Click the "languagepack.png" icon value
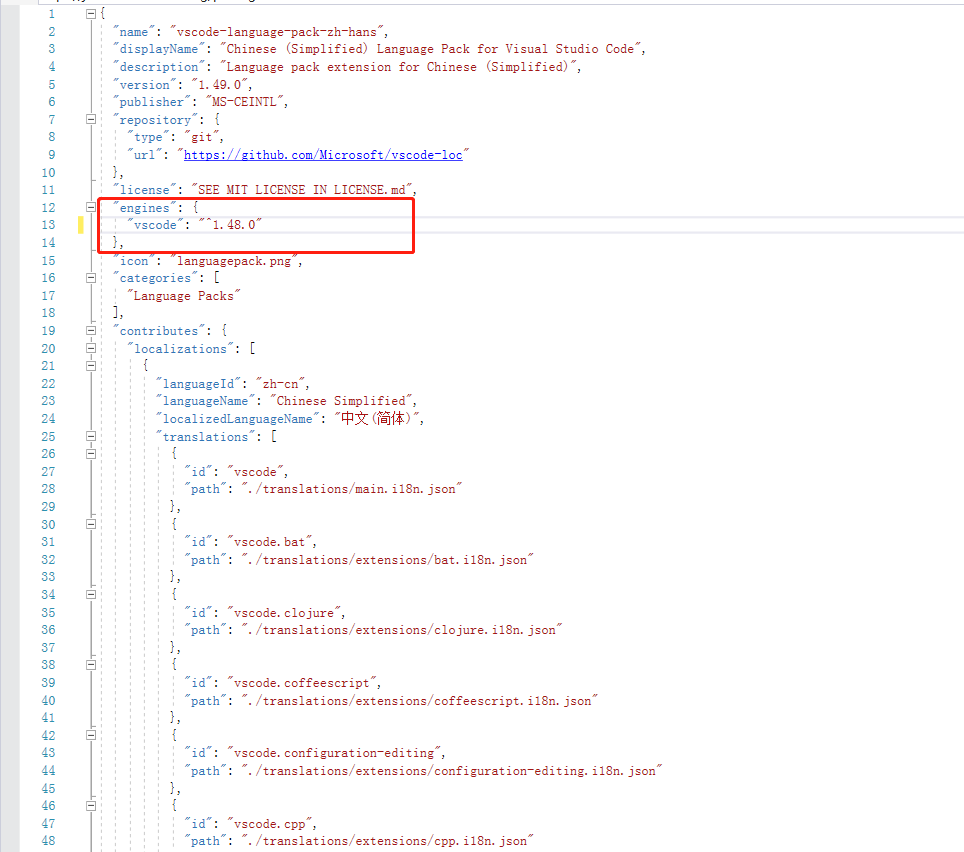964x852 pixels. point(234,261)
